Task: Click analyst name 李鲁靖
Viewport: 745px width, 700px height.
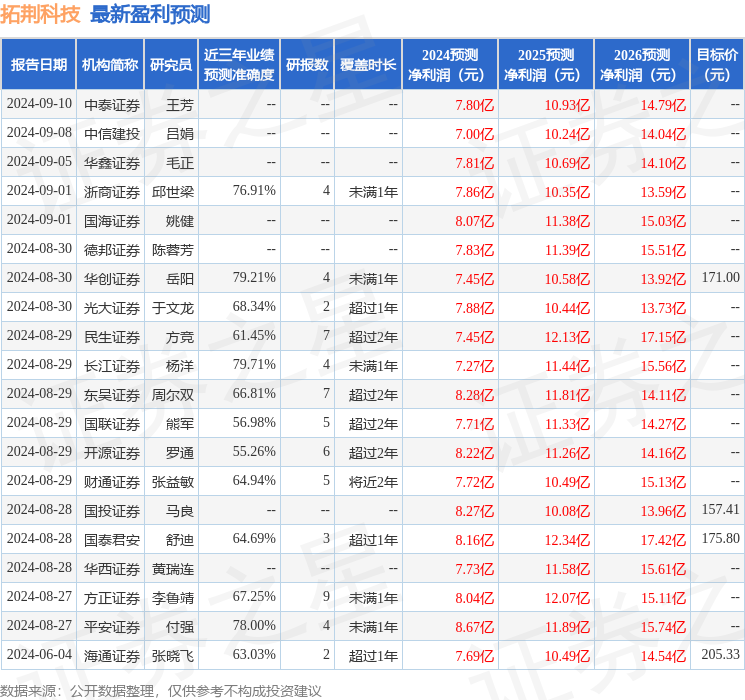Action: pyautogui.click(x=173, y=598)
